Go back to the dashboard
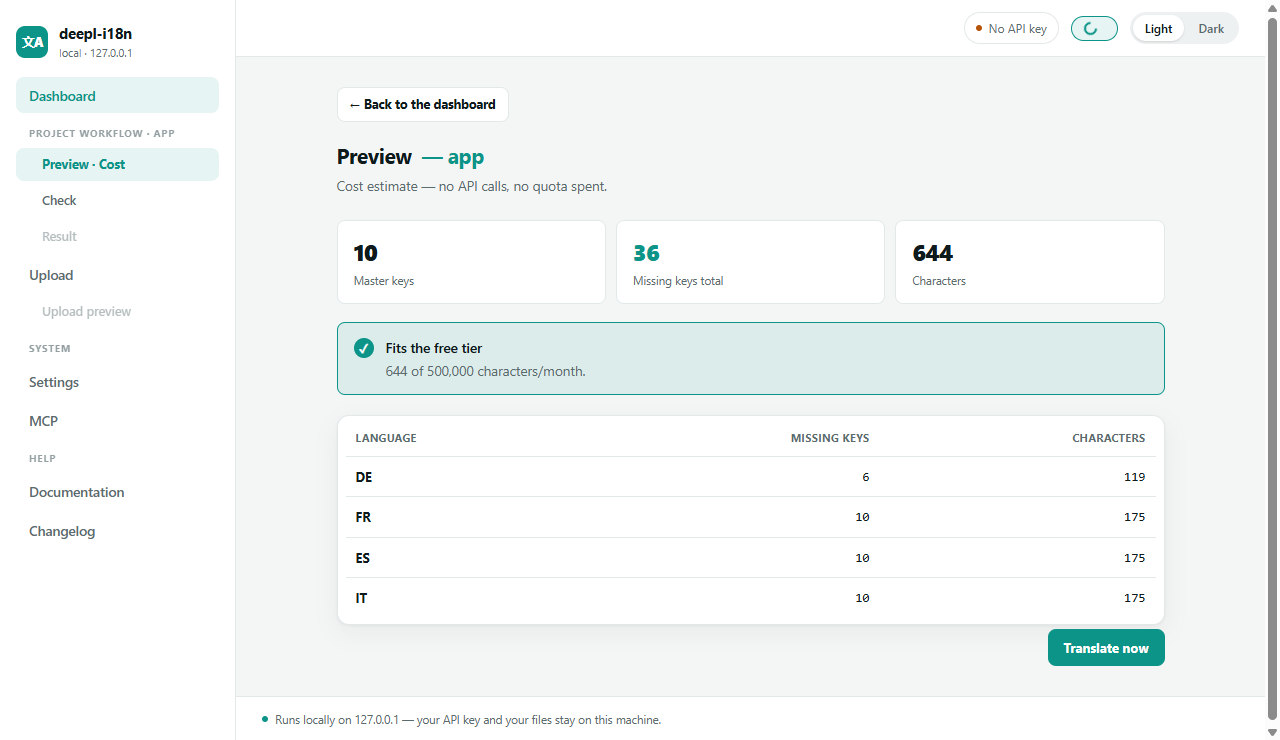Image resolution: width=1280 pixels, height=740 pixels. click(x=423, y=105)
